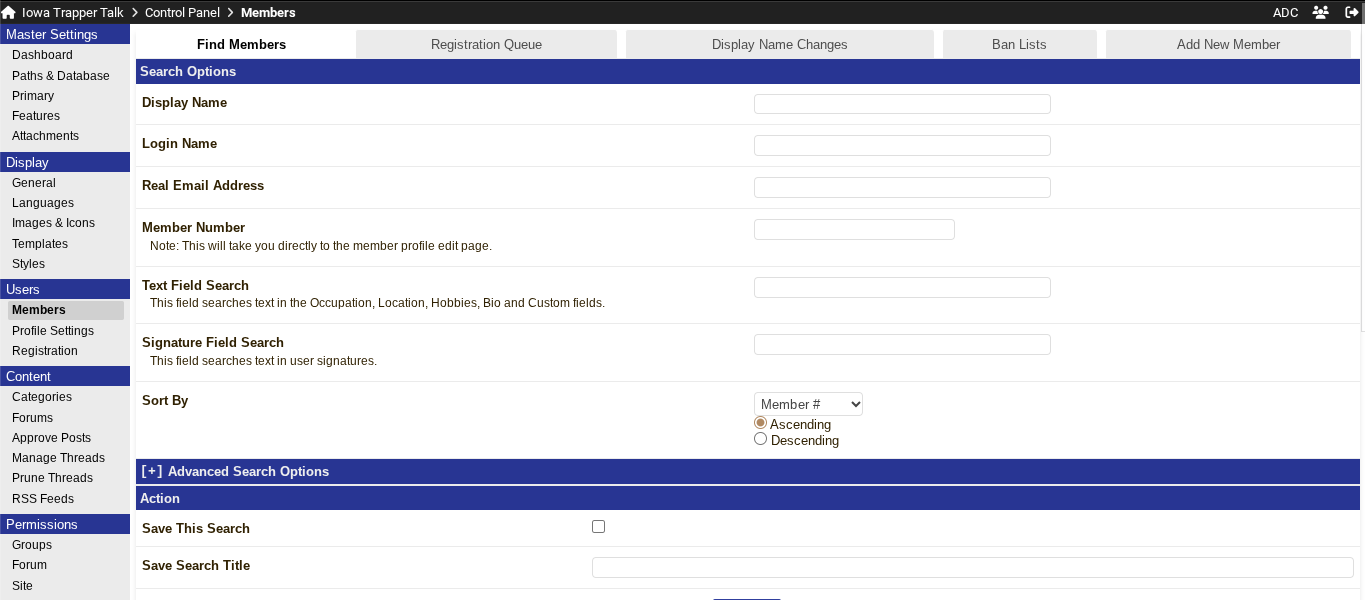1365x600 pixels.
Task: Click the Save Search Title text box
Action: 972,567
